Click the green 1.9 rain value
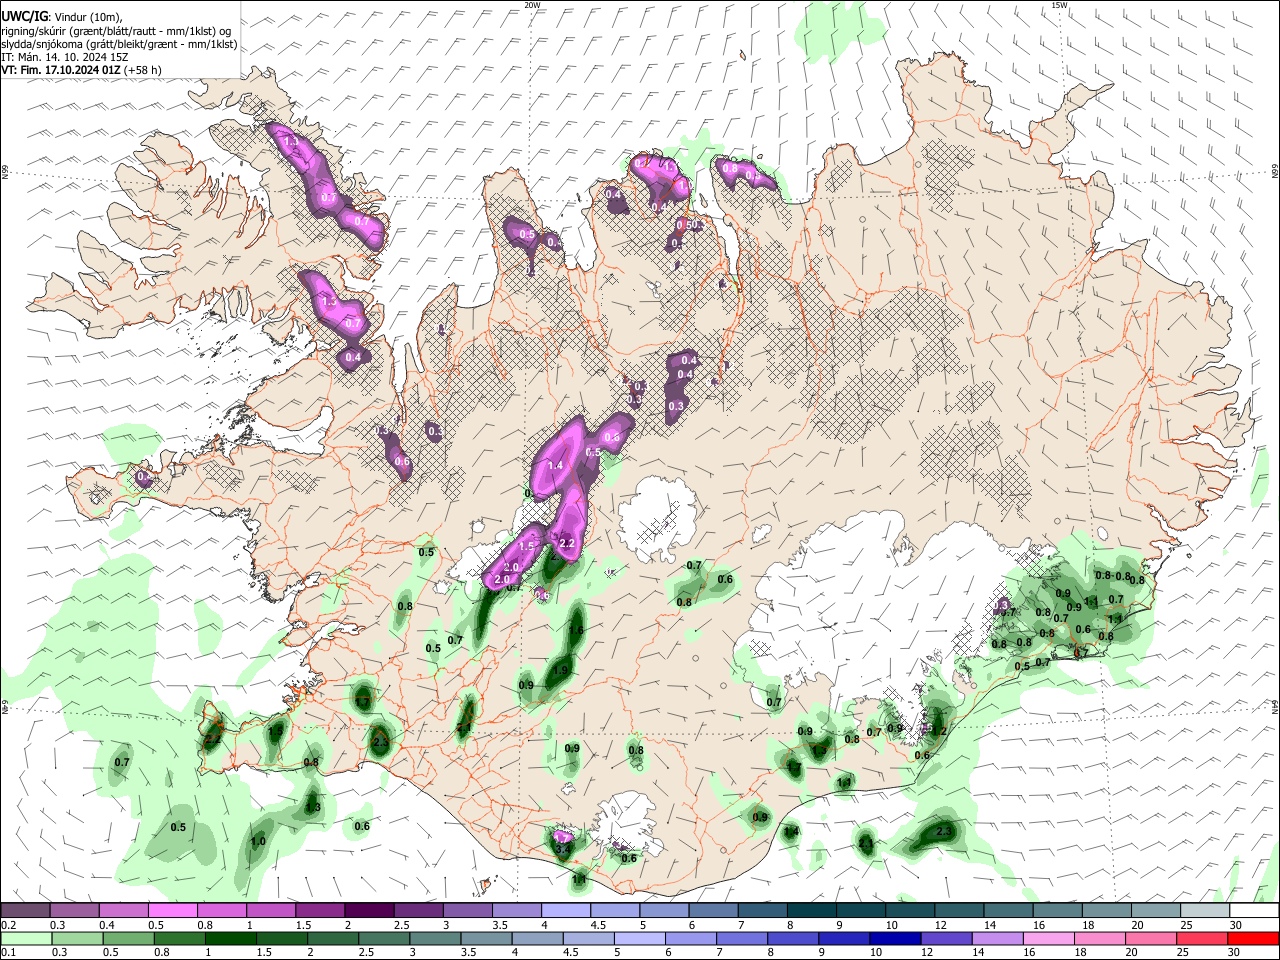Viewport: 1280px width, 960px height. coord(561,671)
